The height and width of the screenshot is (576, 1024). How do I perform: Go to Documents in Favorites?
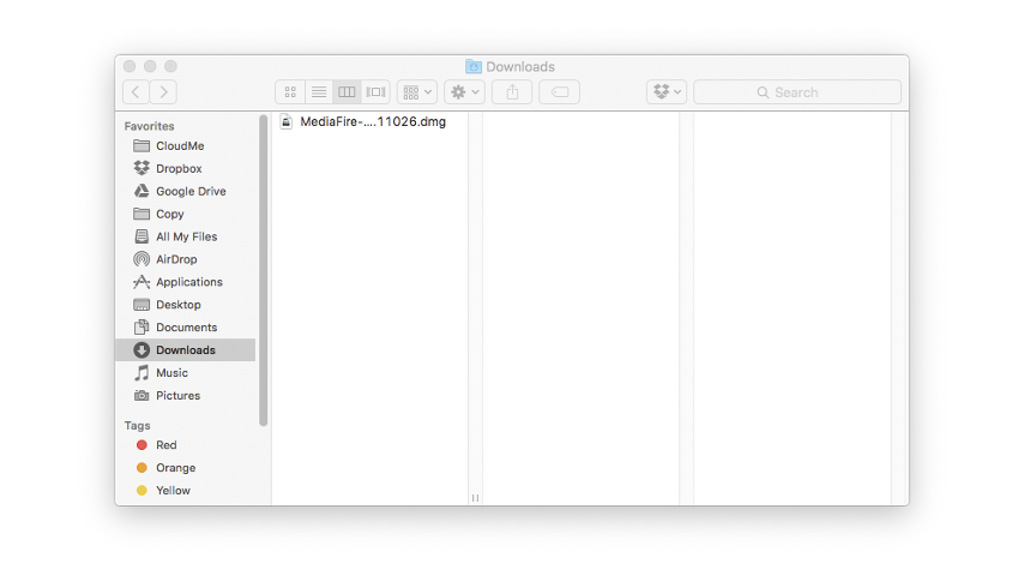[186, 327]
